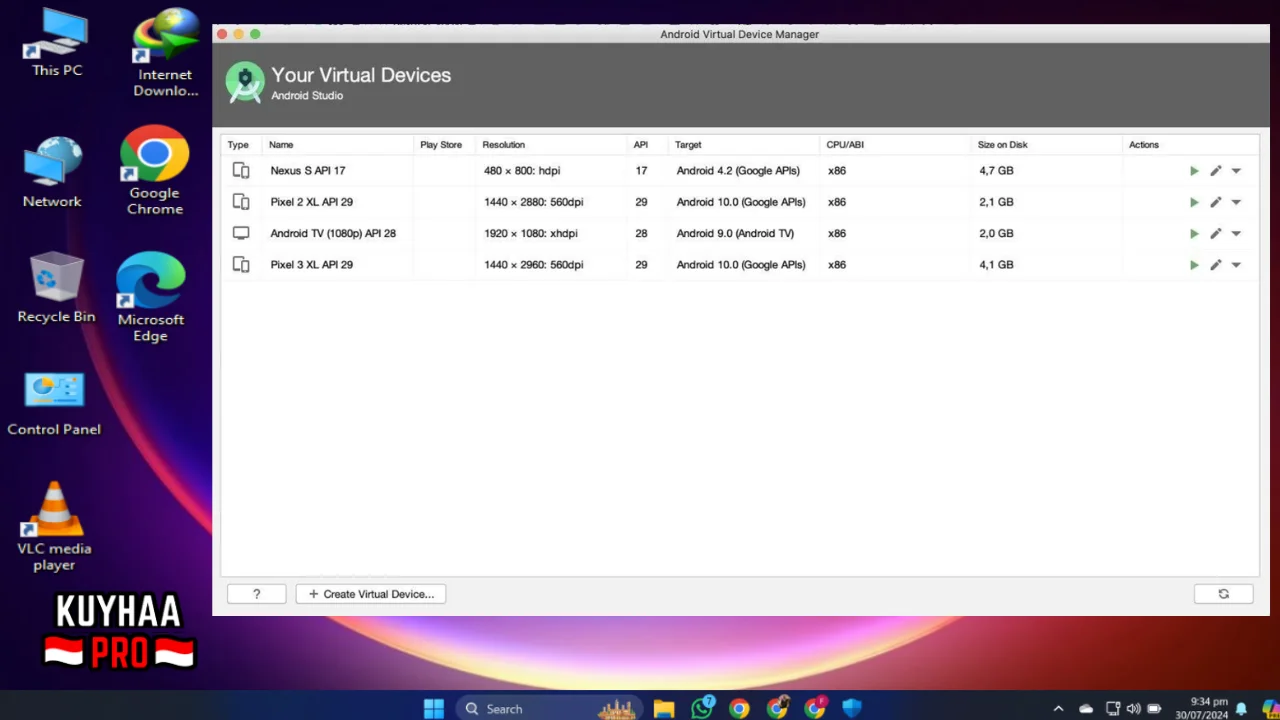Sort by the Play Store column header

tap(444, 145)
